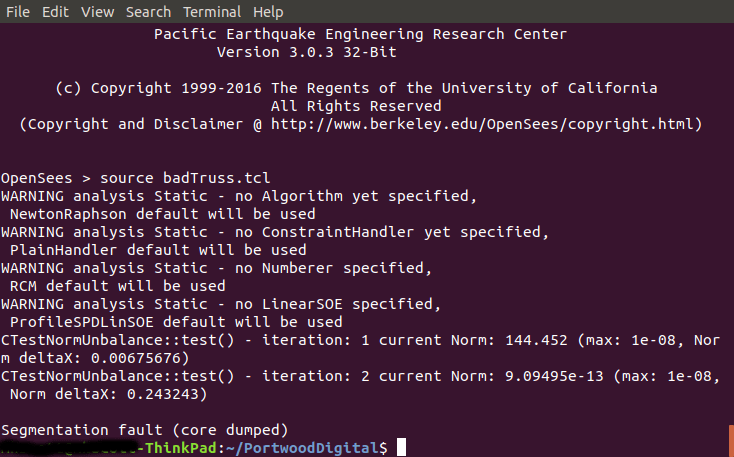Click the 'Segmentation fault (core dumped)' line
The width and height of the screenshot is (734, 457).
145,430
